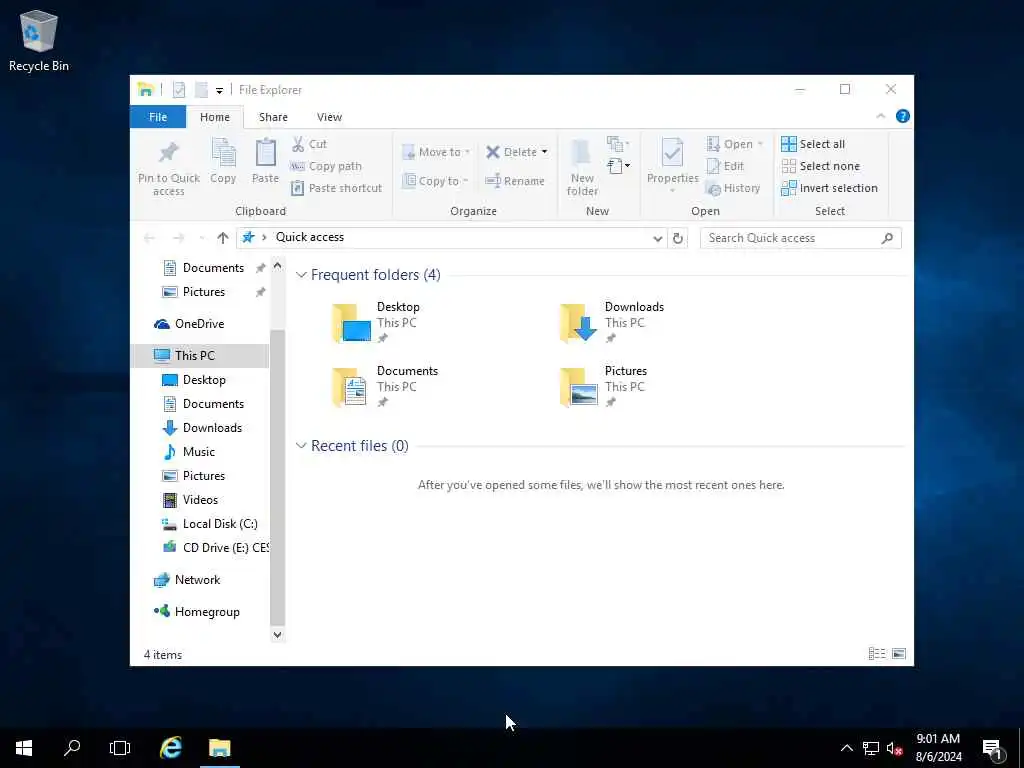Screen dimensions: 1024x768
Task: Click the Pin to Quick access icon
Action: 168,153
